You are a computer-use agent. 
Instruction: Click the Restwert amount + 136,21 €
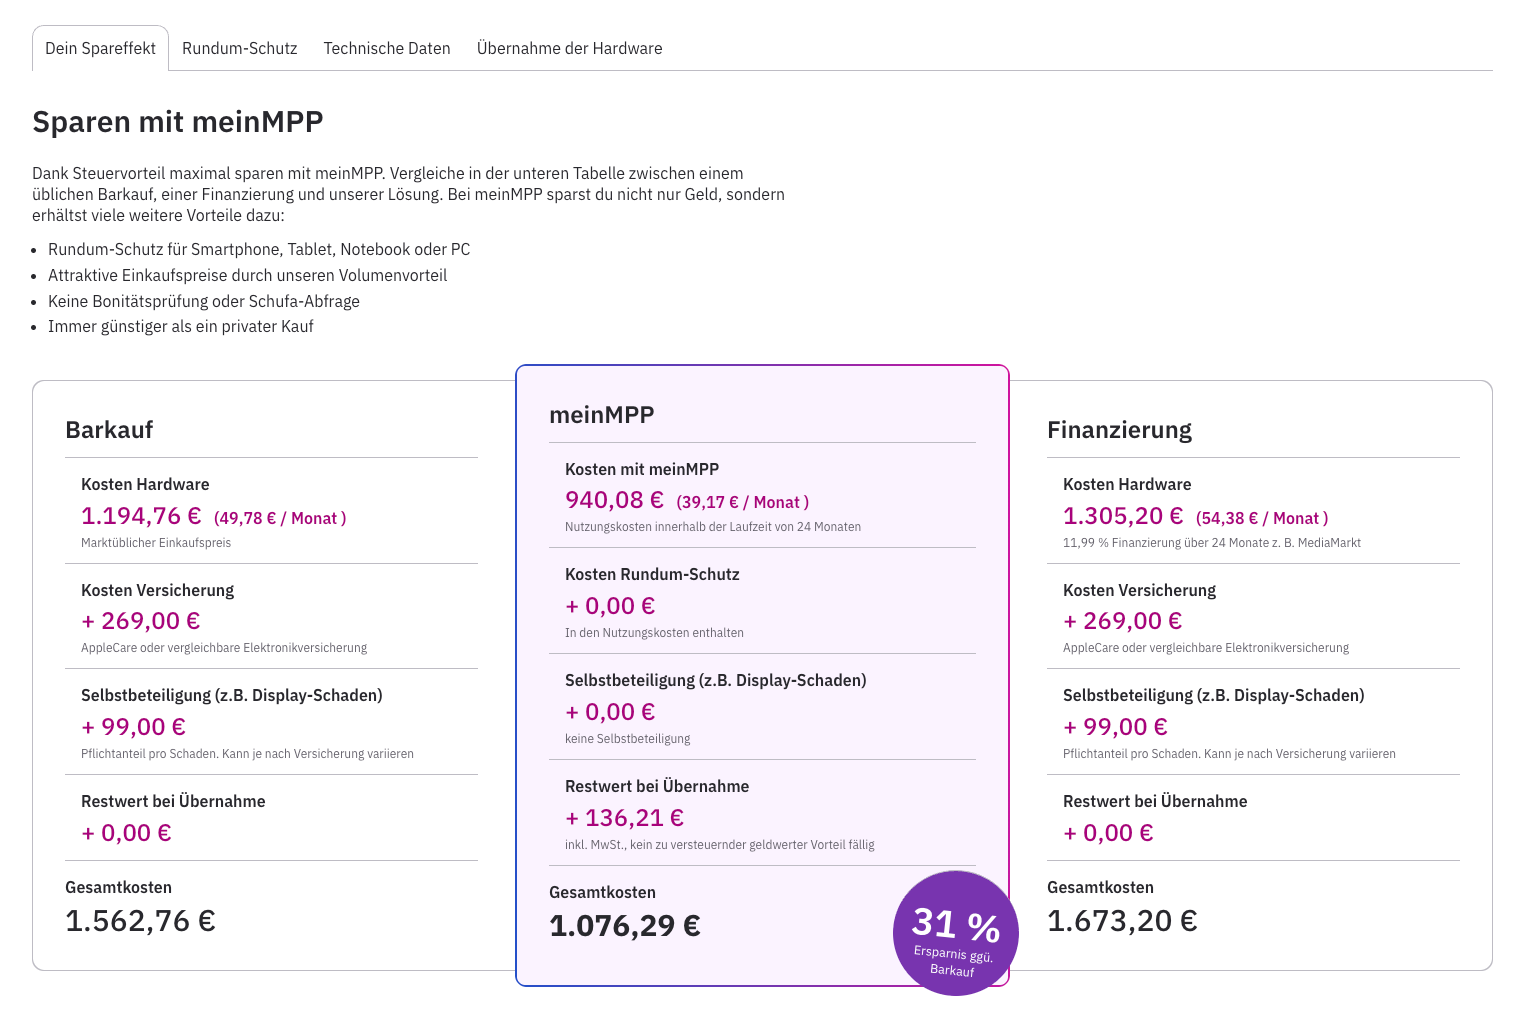coord(625,818)
